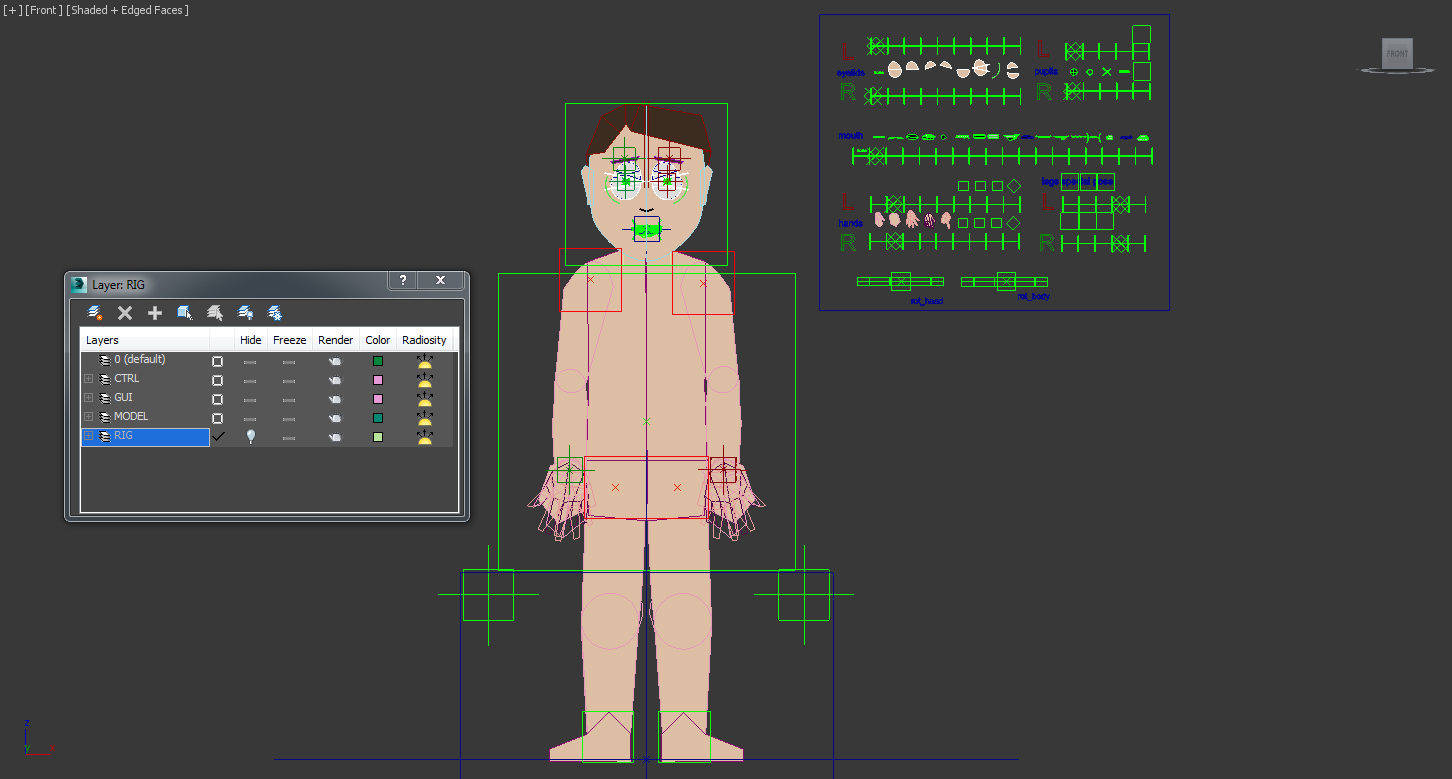The width and height of the screenshot is (1452, 779).
Task: Expand the MODEL layer tree
Action: coord(88,416)
